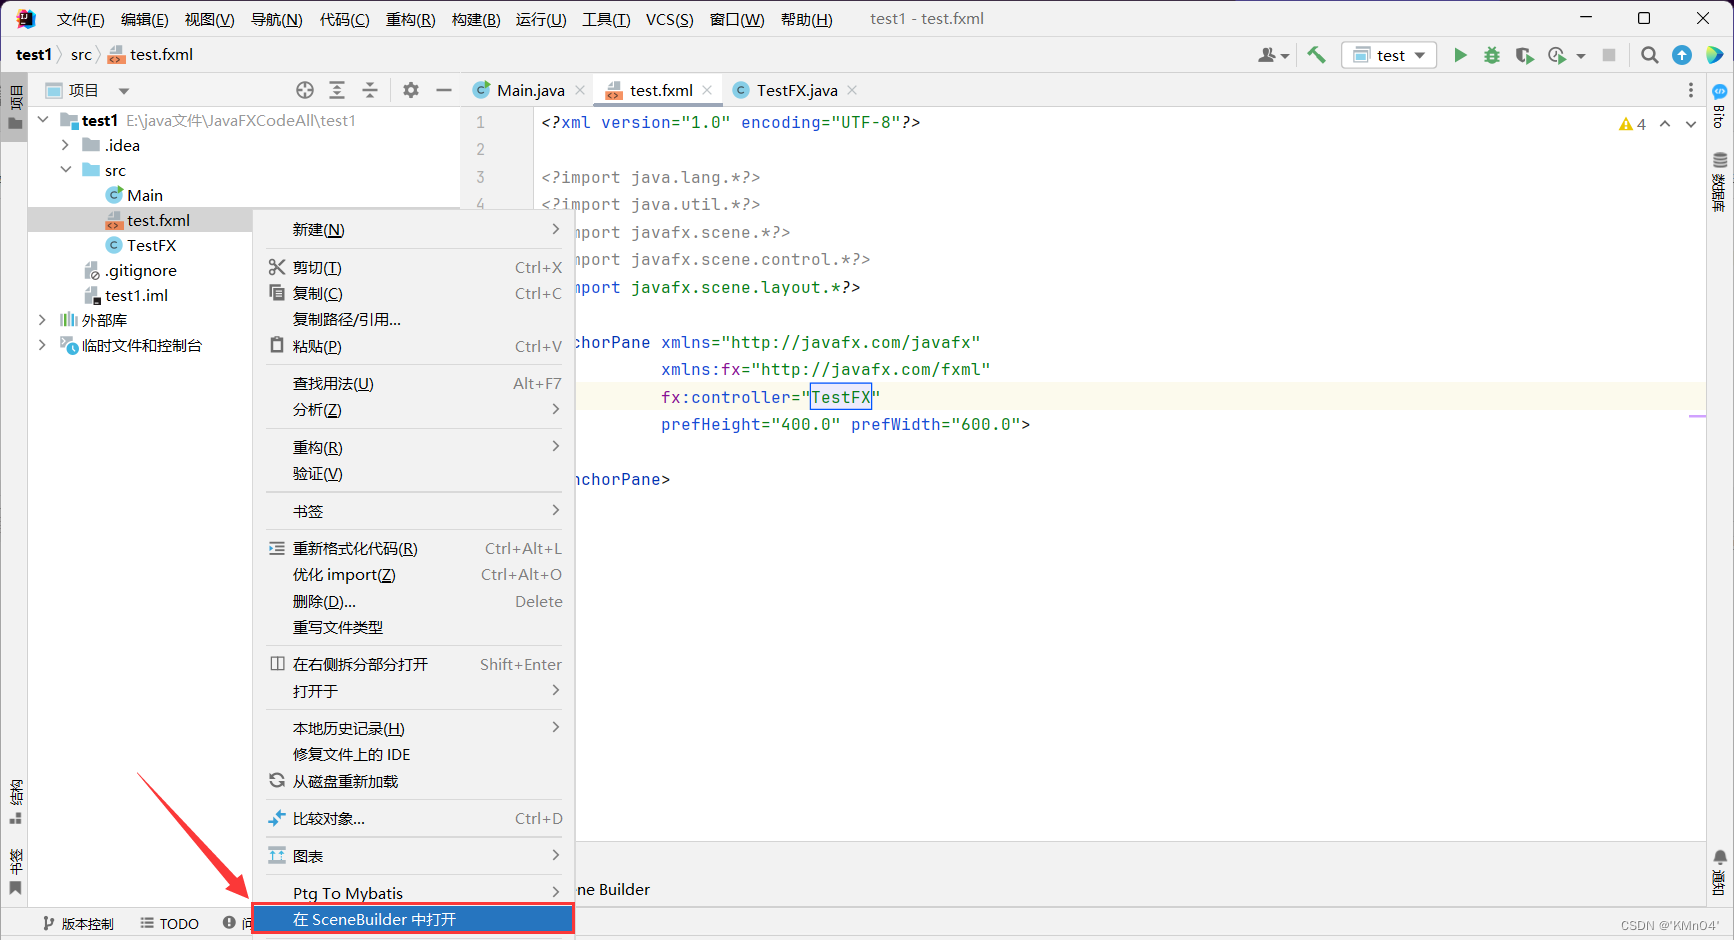Close the Main.java tab
The image size is (1734, 940).
point(580,90)
